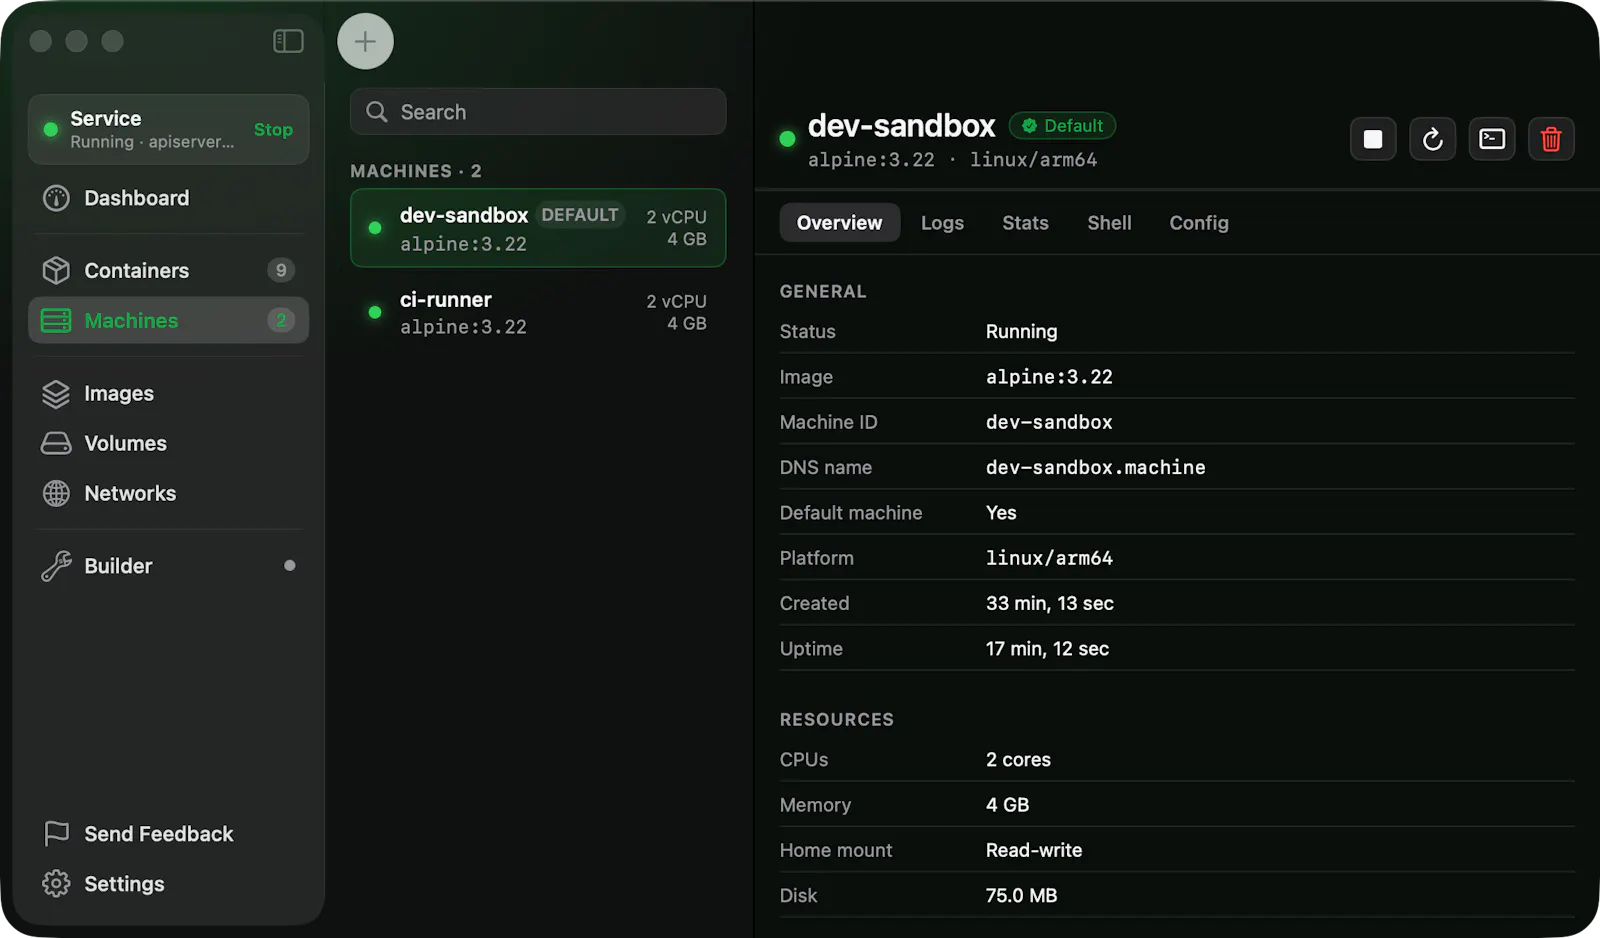Click the Send Feedback flag icon
The image size is (1600, 938).
point(56,833)
